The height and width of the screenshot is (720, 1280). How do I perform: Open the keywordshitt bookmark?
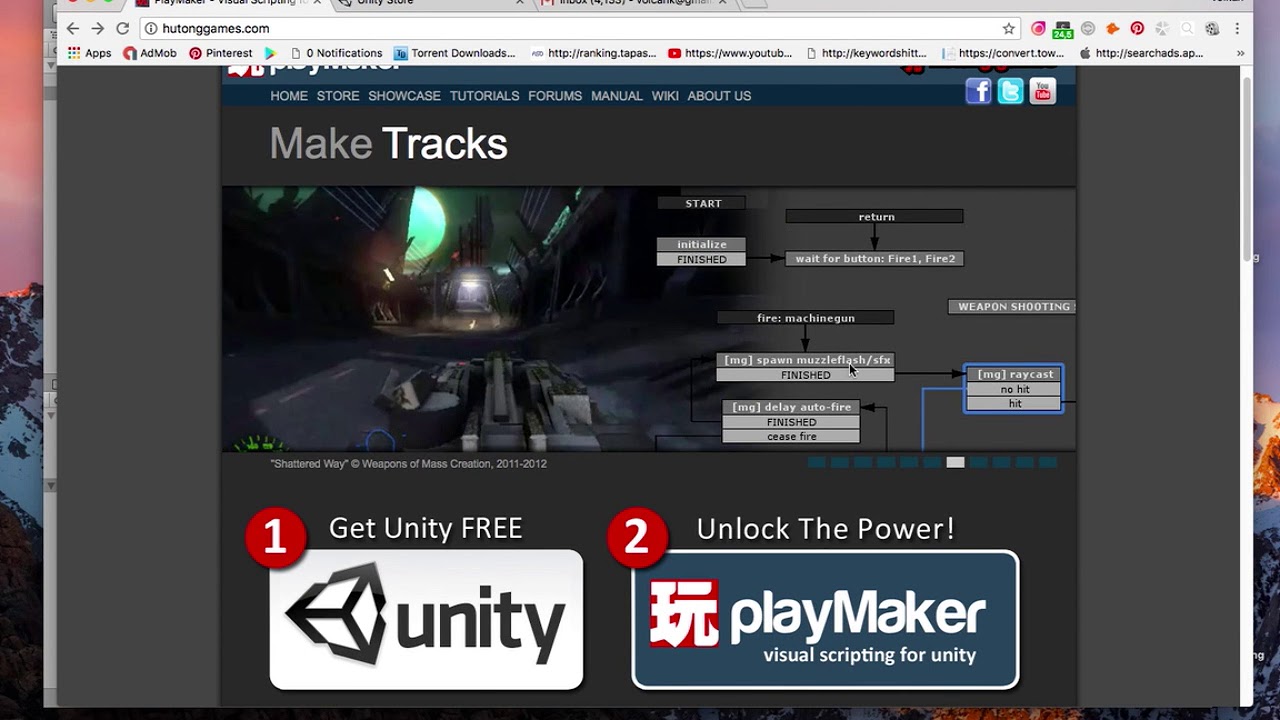(x=866, y=53)
